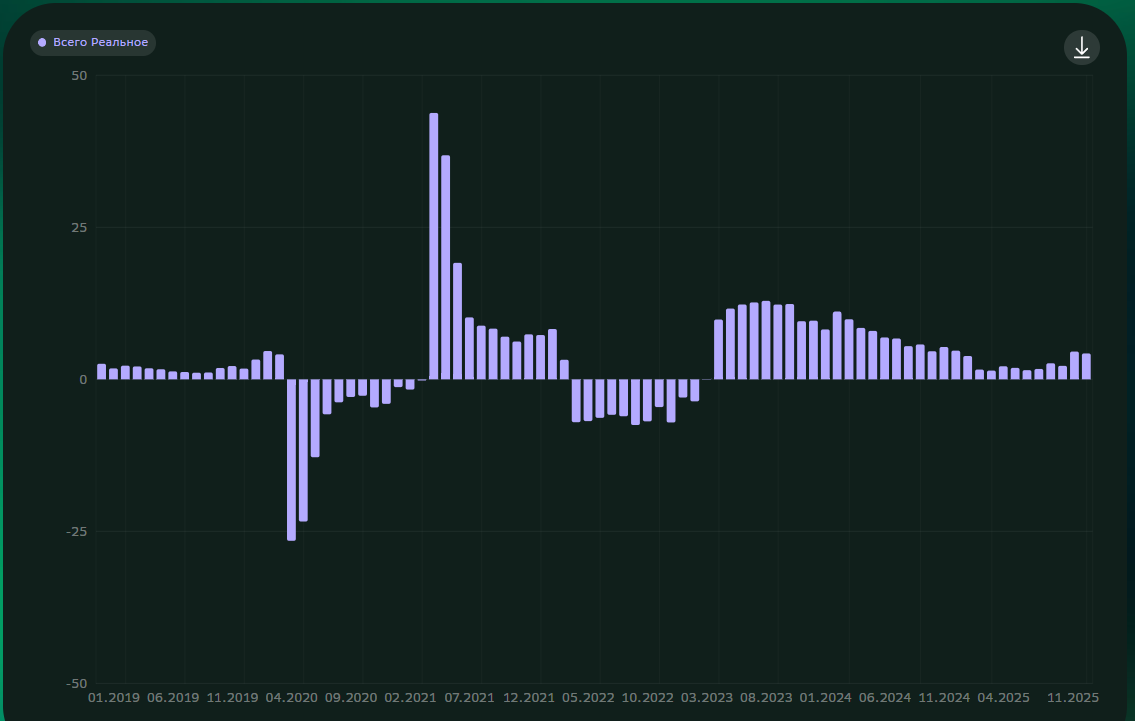This screenshot has width=1135, height=721.
Task: Click the tallest bar near 04.2021
Action: pos(434,246)
